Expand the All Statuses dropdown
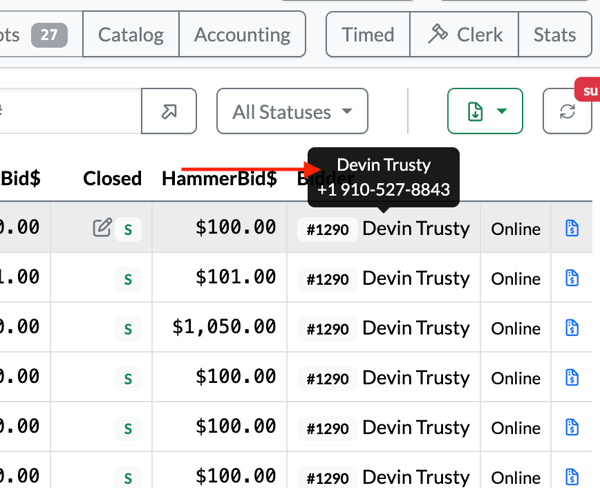The image size is (600, 488). point(292,111)
